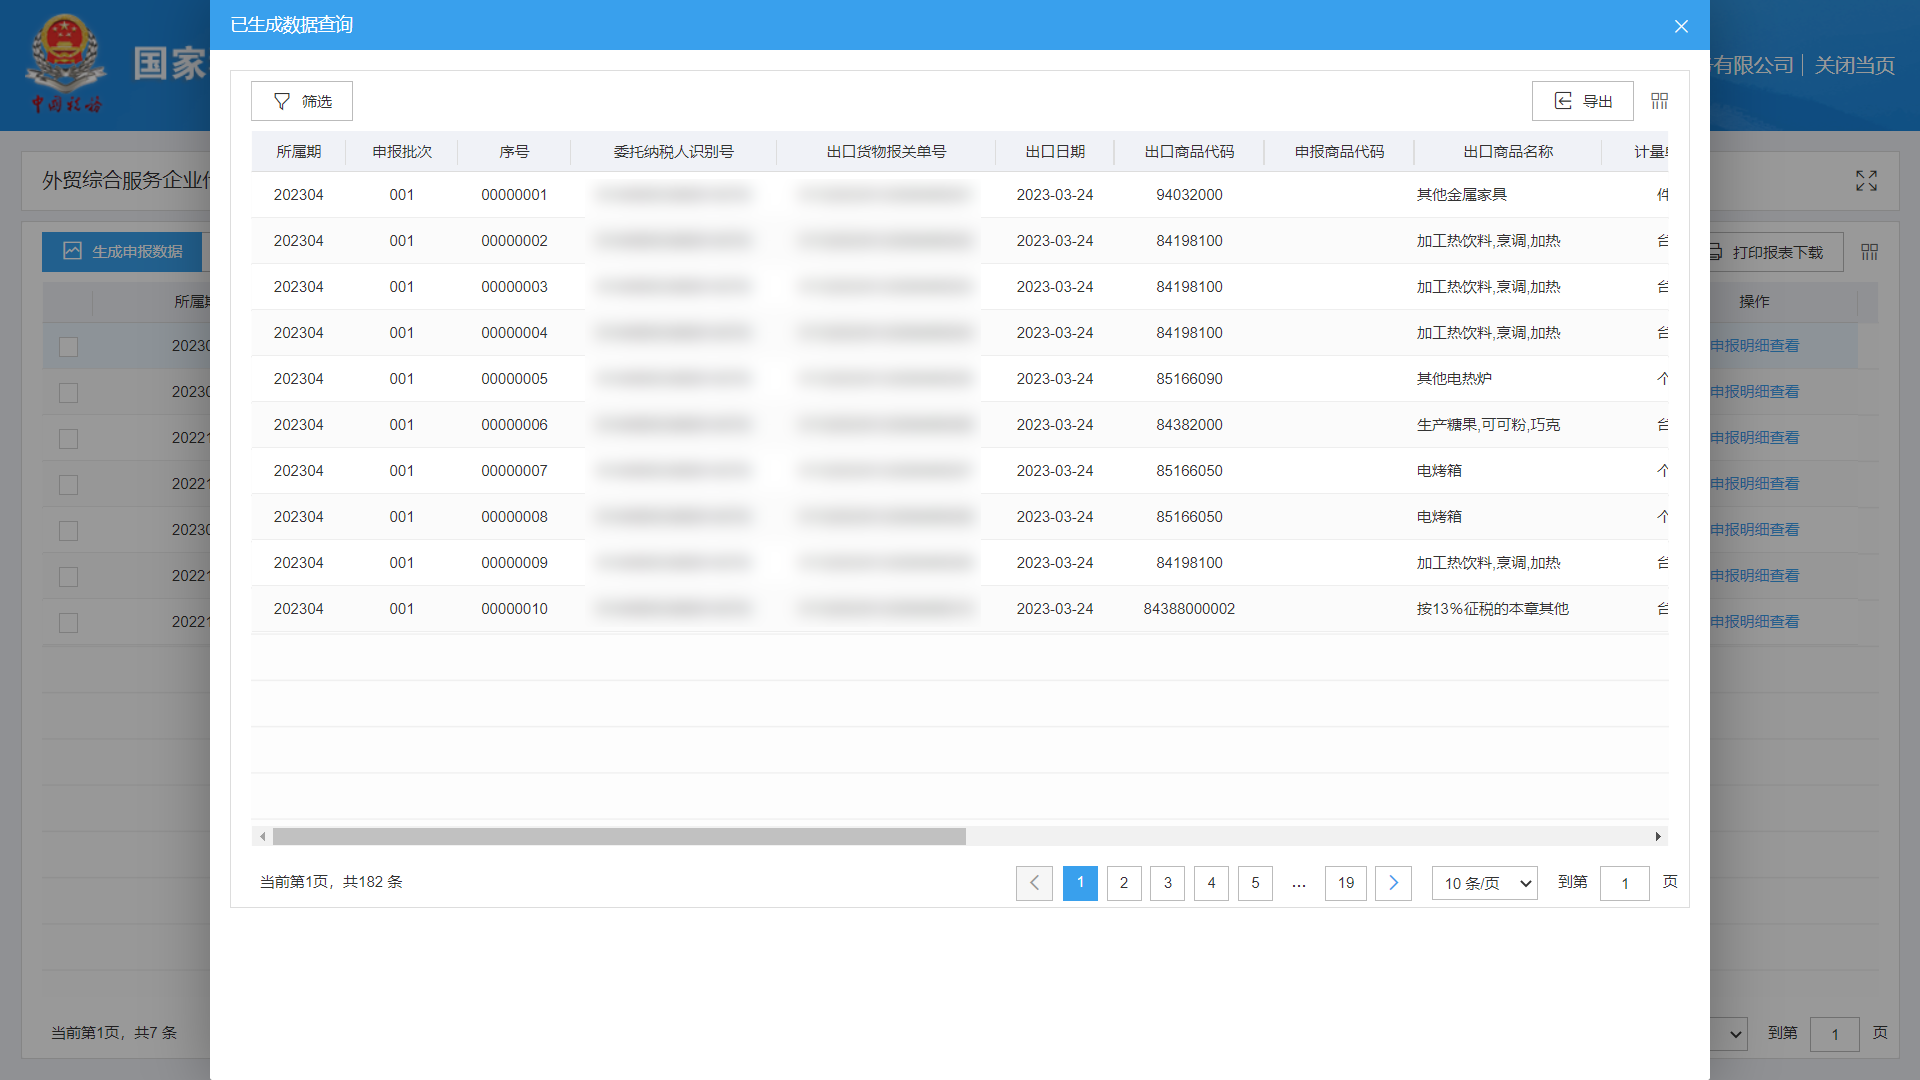Click the 打印报表下载 button

click(1775, 252)
